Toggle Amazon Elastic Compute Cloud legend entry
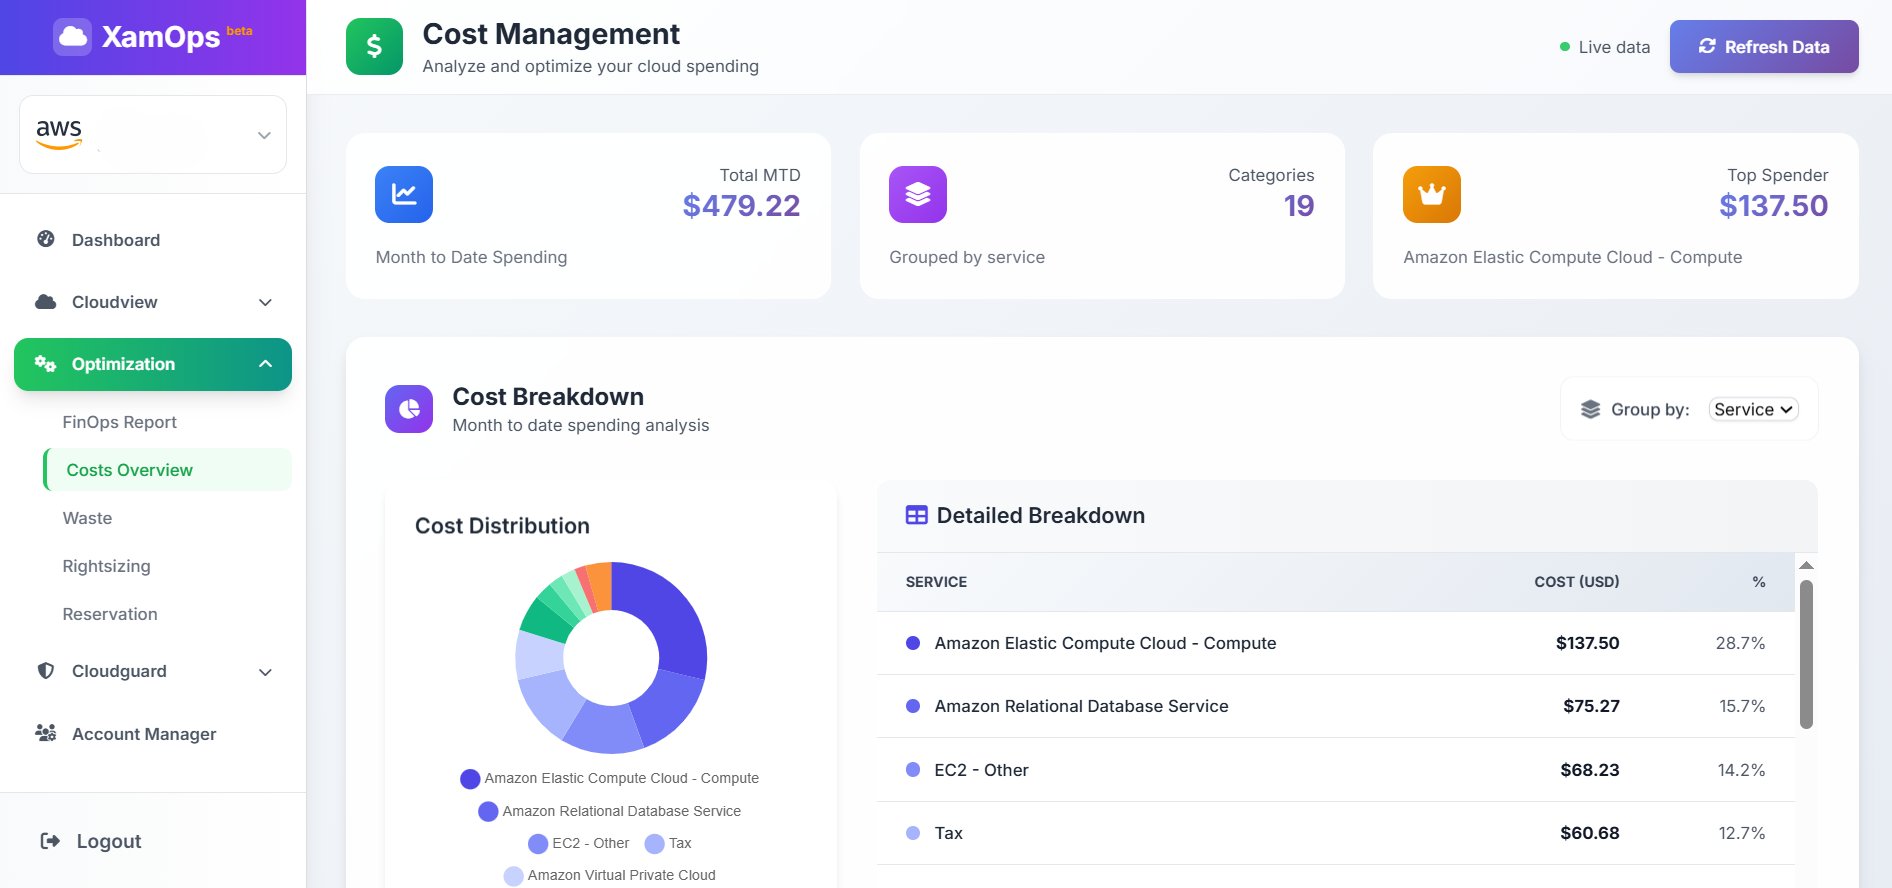Viewport: 1892px width, 888px height. coord(609,778)
